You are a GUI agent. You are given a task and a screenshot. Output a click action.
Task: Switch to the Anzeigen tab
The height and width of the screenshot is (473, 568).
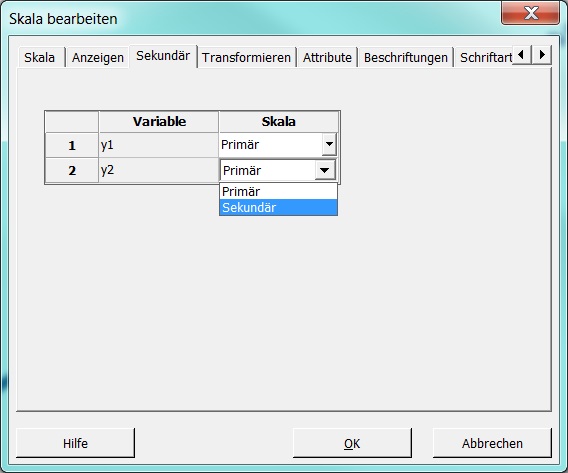click(98, 57)
